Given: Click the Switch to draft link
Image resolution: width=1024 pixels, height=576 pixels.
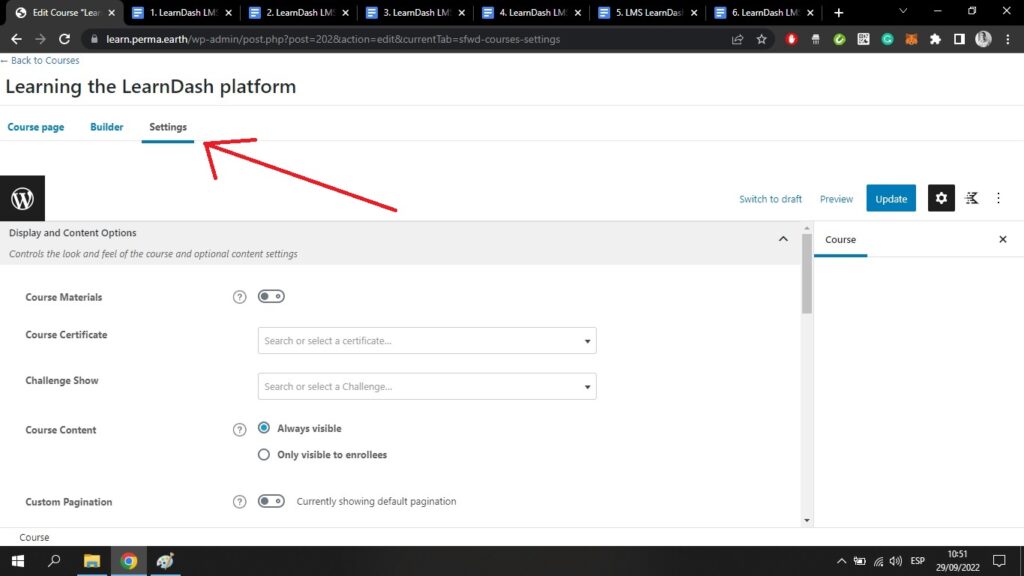Looking at the screenshot, I should (x=770, y=199).
